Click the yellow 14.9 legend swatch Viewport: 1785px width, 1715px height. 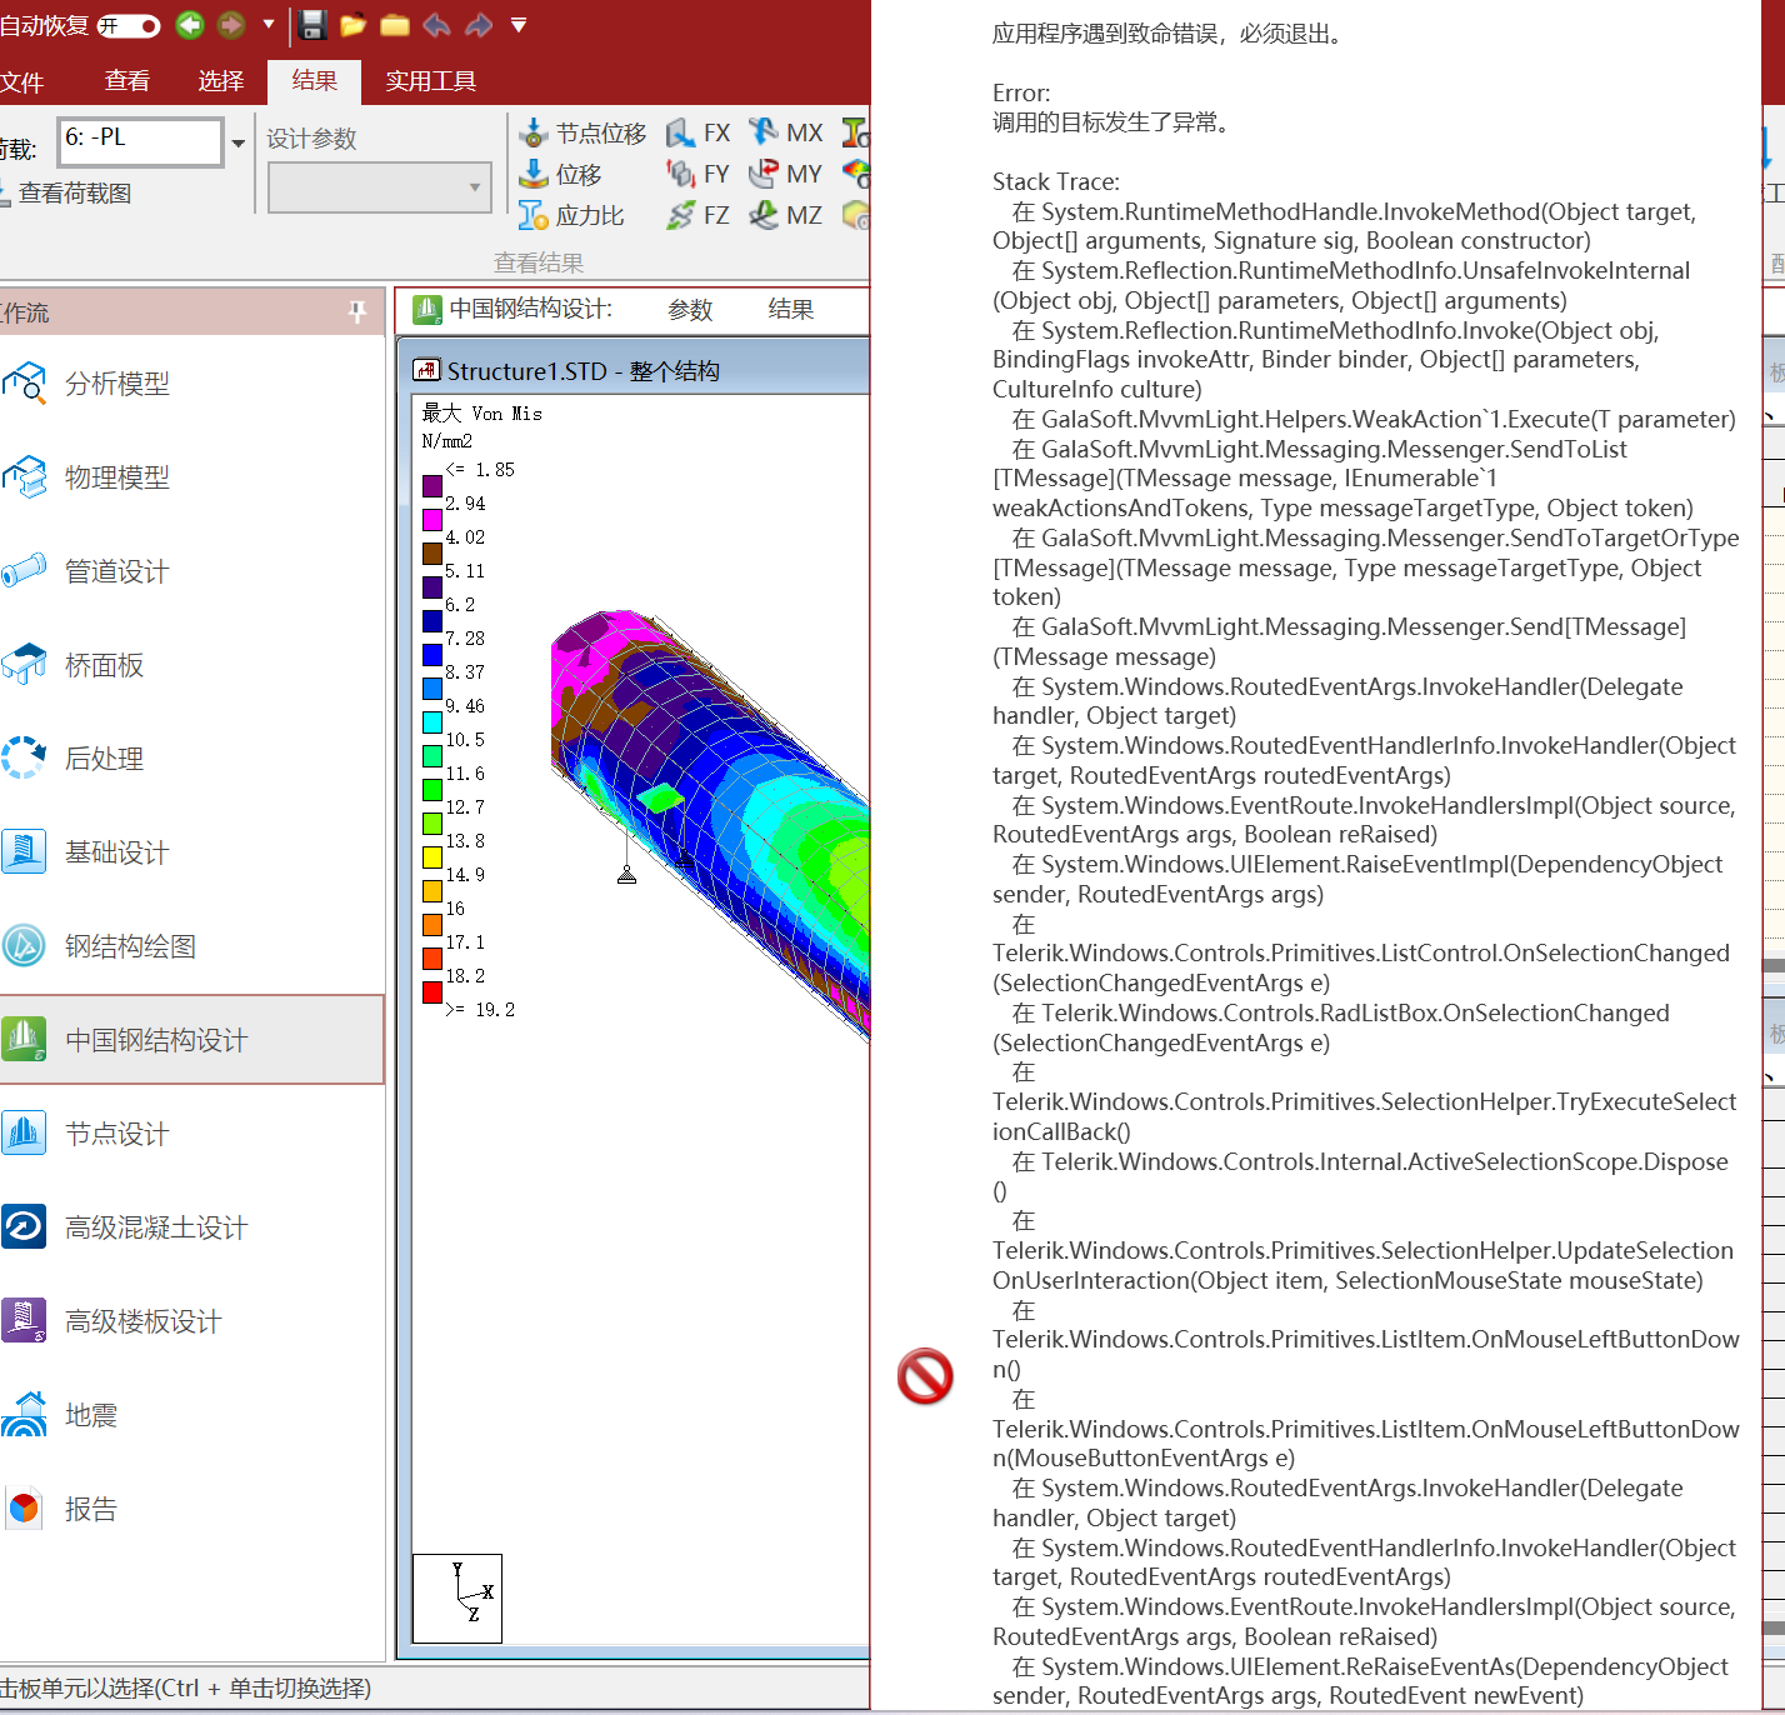pyautogui.click(x=432, y=858)
